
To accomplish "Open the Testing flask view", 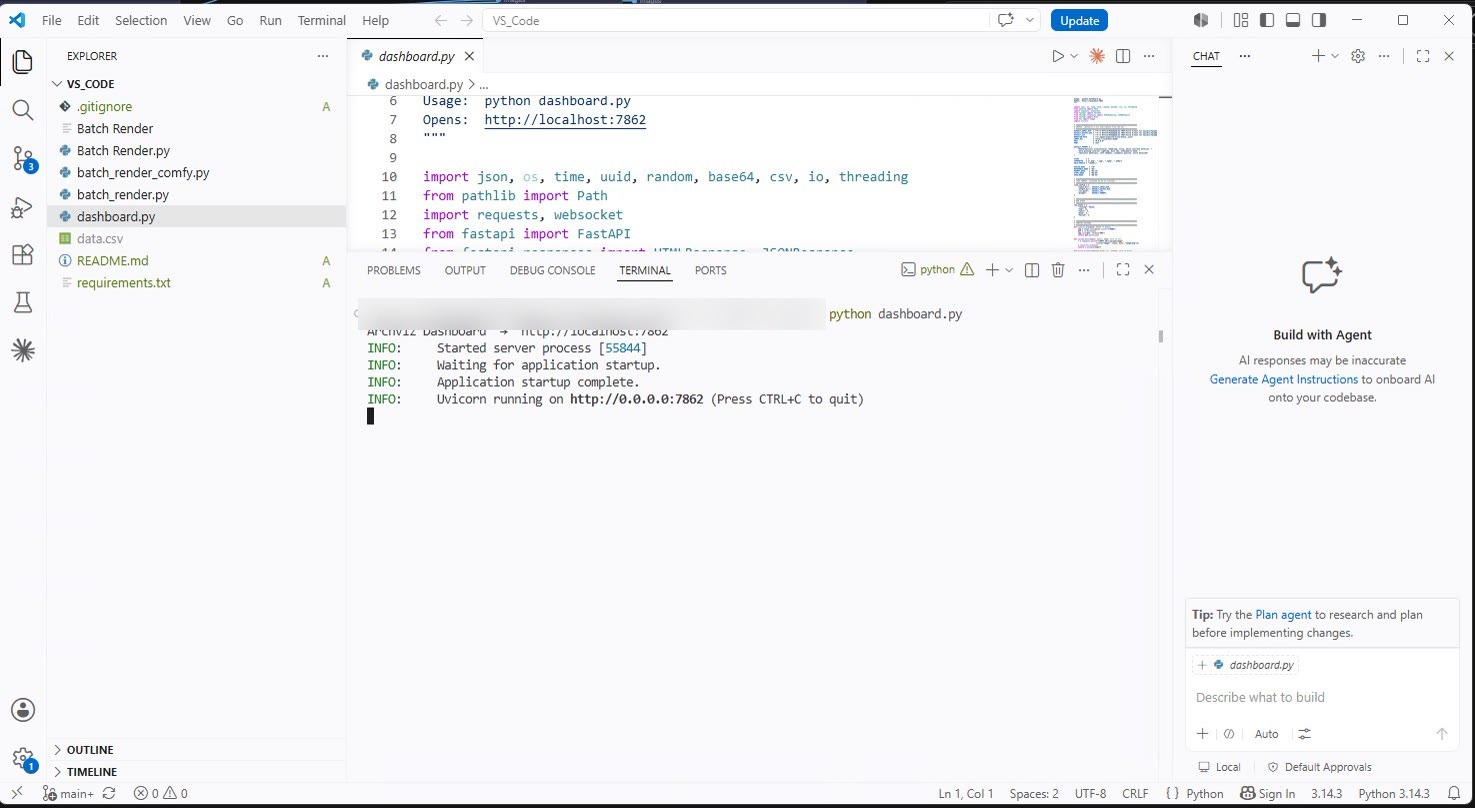I will 22,303.
